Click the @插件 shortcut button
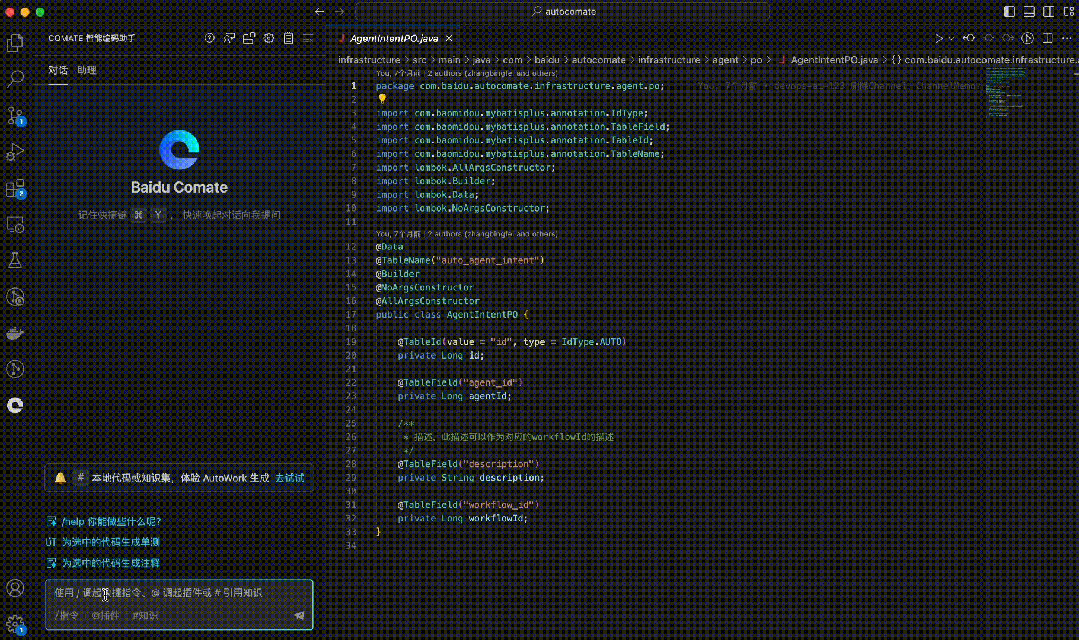This screenshot has height=640, width=1079. point(105,615)
